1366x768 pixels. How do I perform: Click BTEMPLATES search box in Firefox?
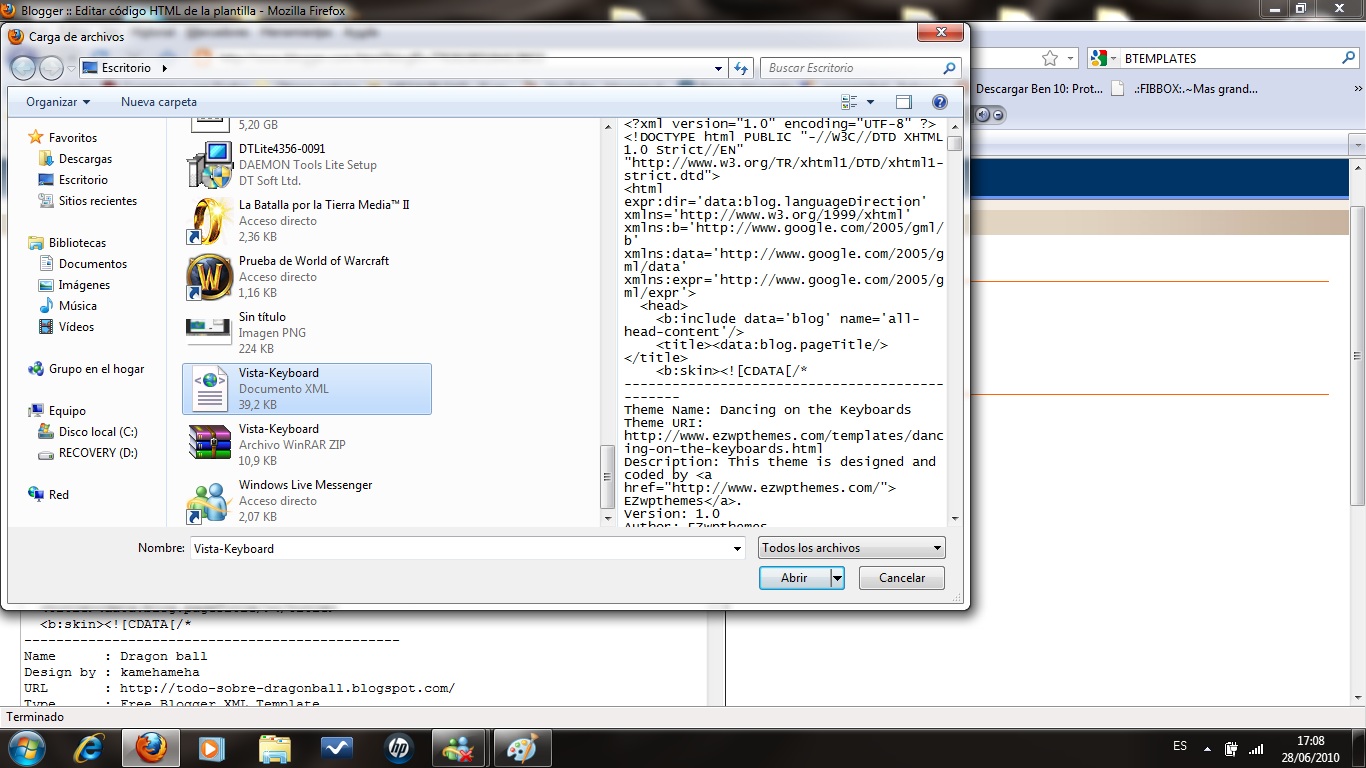[x=1228, y=58]
